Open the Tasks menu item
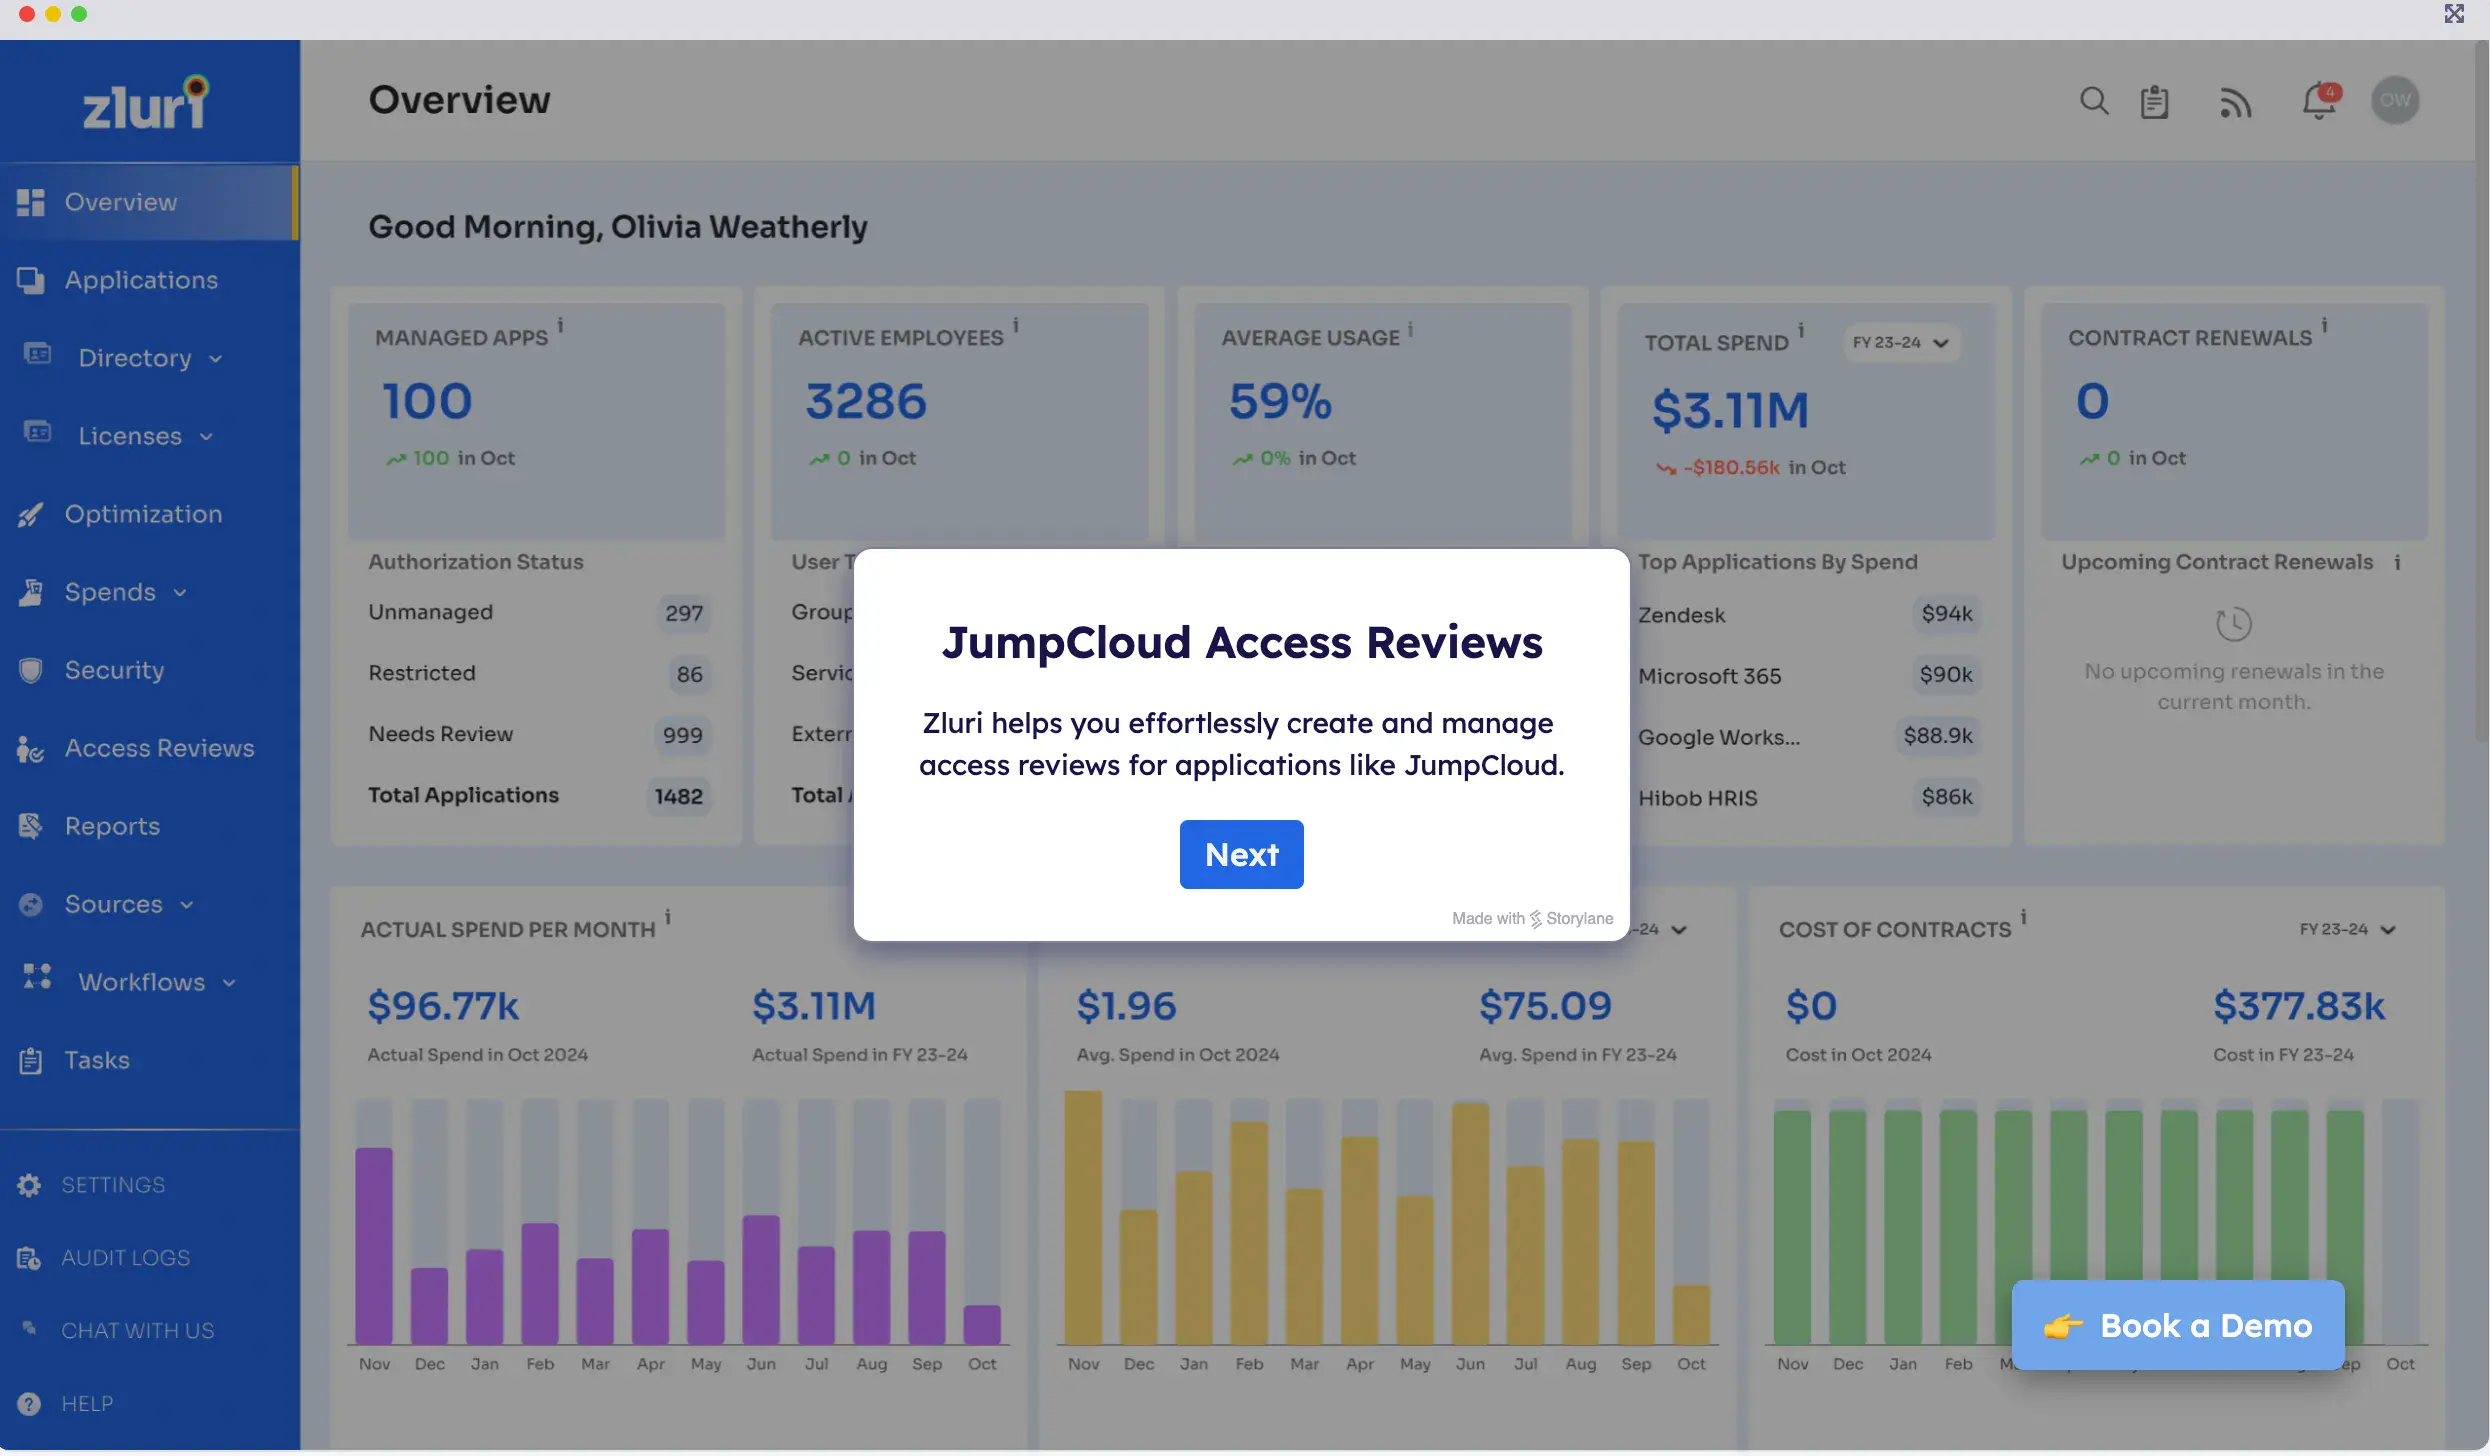 click(x=150, y=1060)
